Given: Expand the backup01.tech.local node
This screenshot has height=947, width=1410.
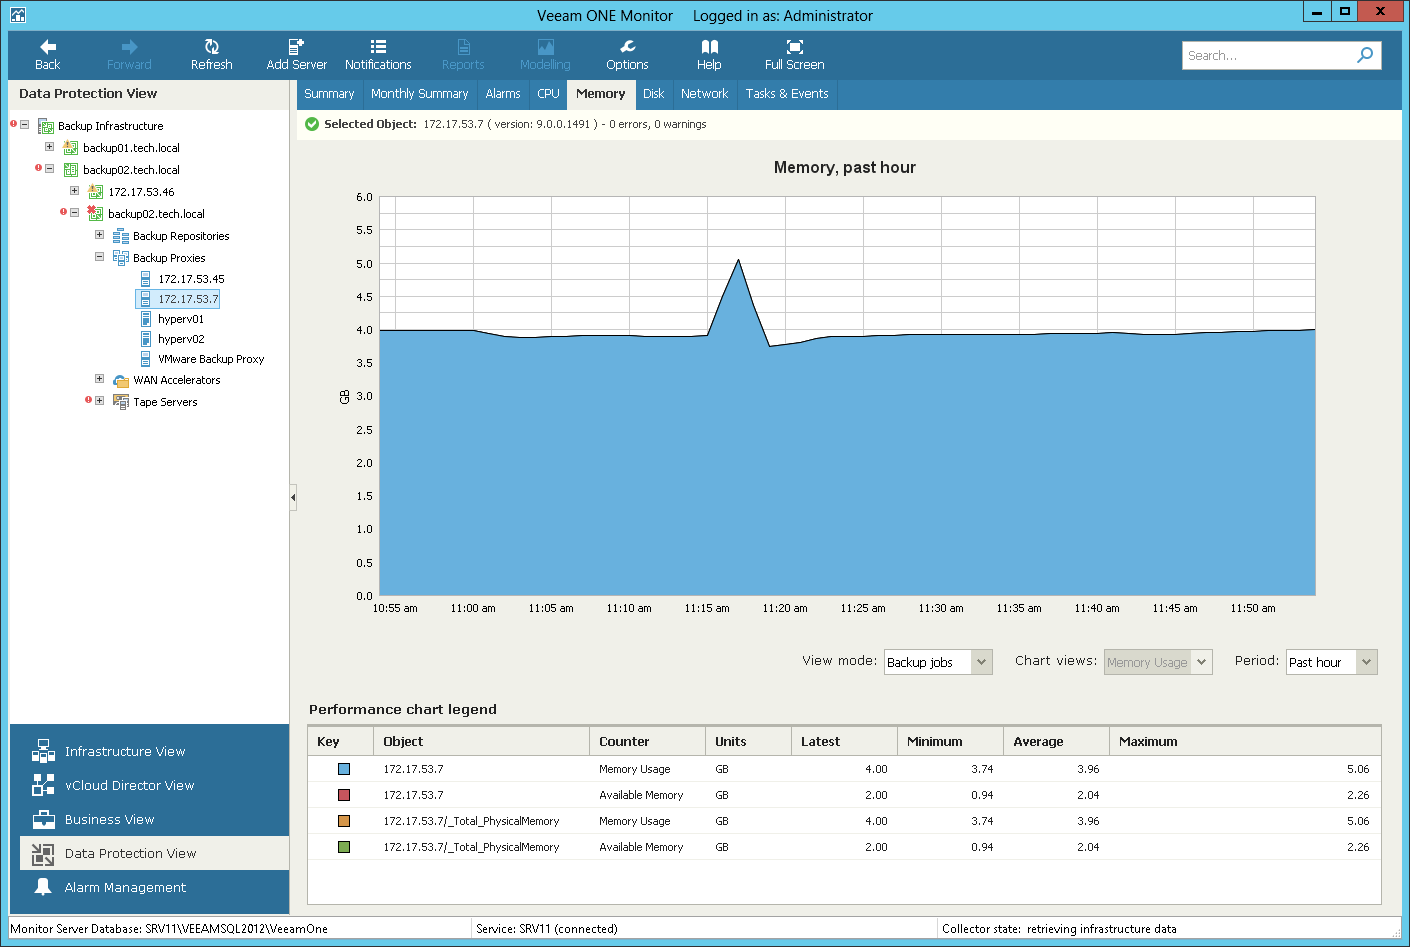Looking at the screenshot, I should (x=49, y=147).
